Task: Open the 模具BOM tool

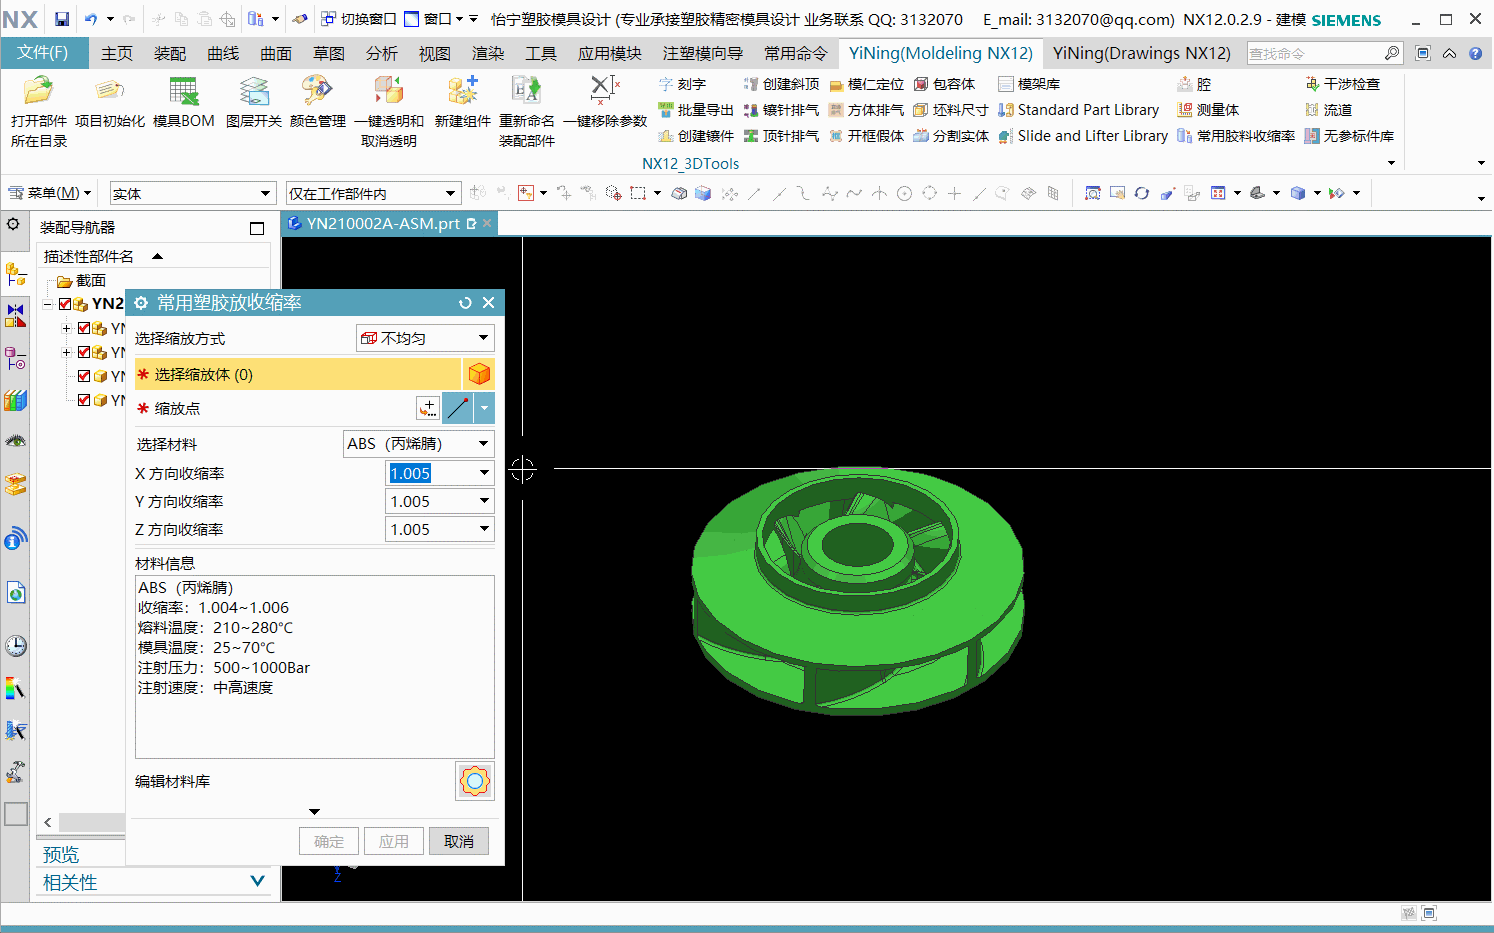Action: [x=183, y=103]
